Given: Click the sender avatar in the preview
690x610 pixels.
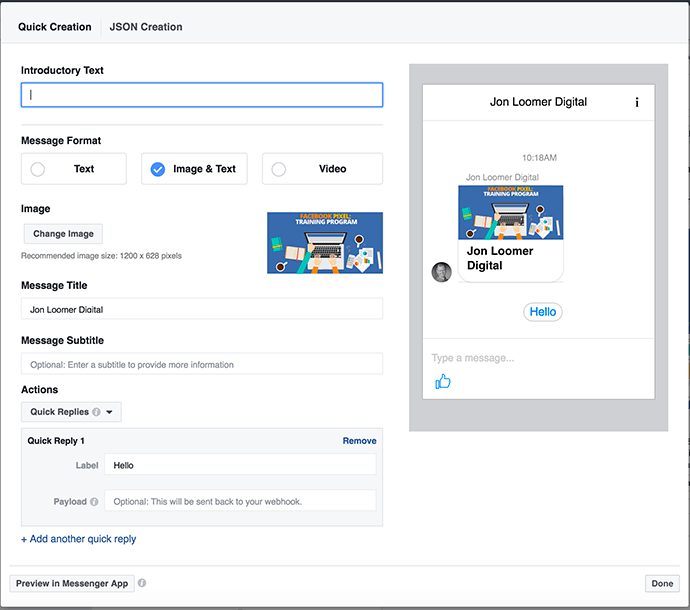Looking at the screenshot, I should click(441, 272).
